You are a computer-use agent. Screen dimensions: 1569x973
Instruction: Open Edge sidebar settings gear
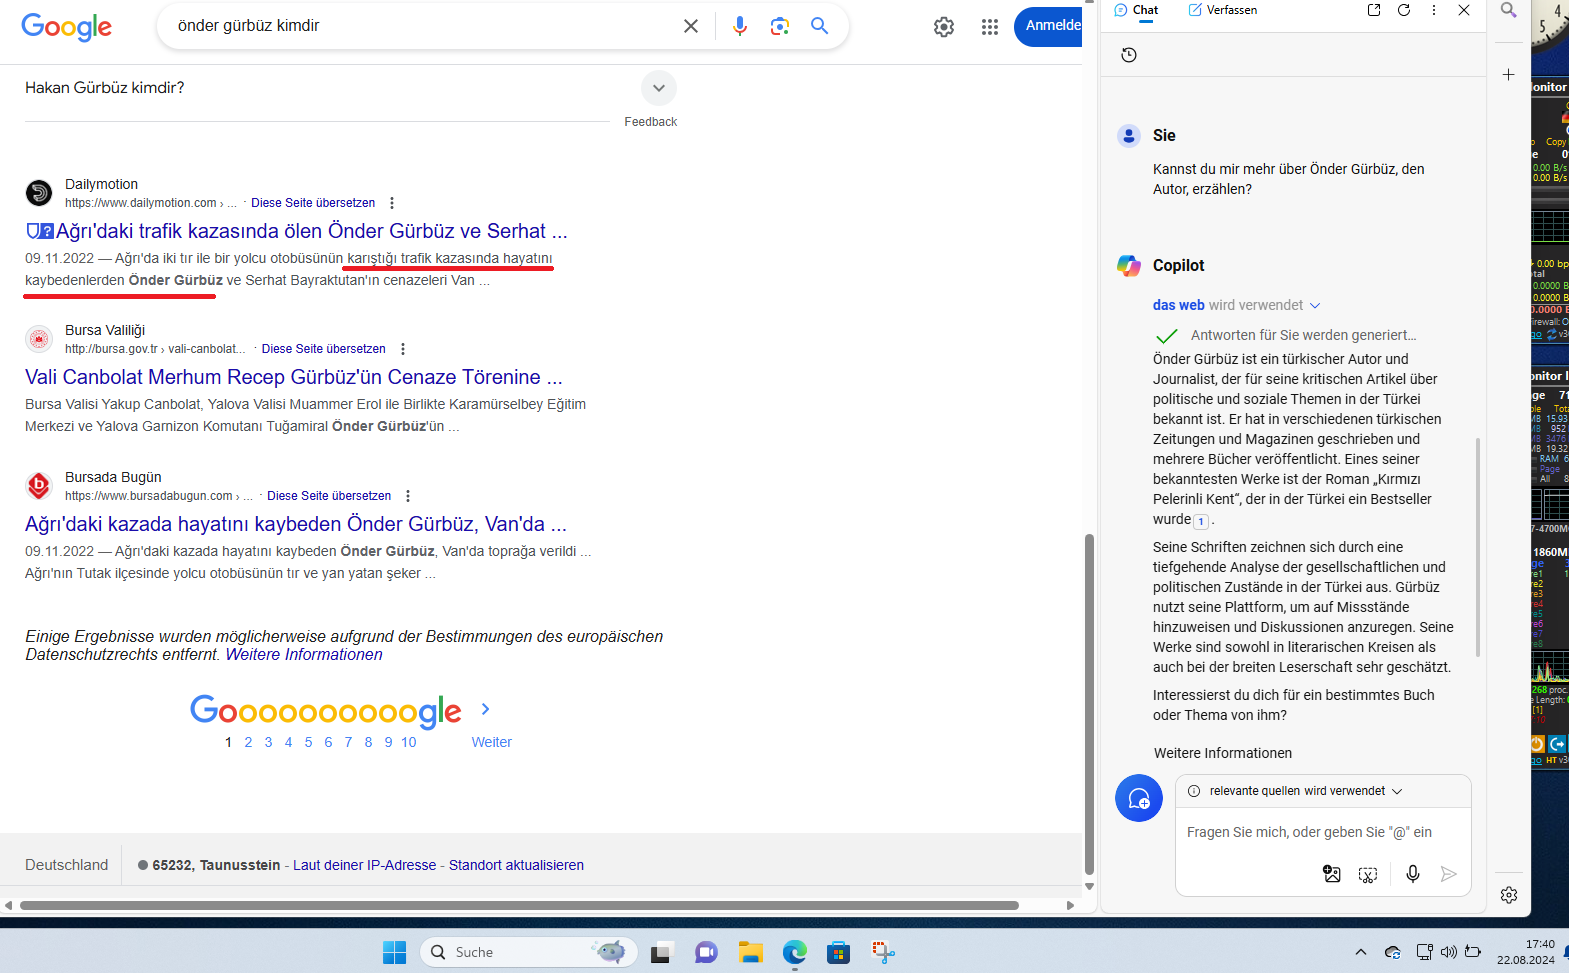1509,895
